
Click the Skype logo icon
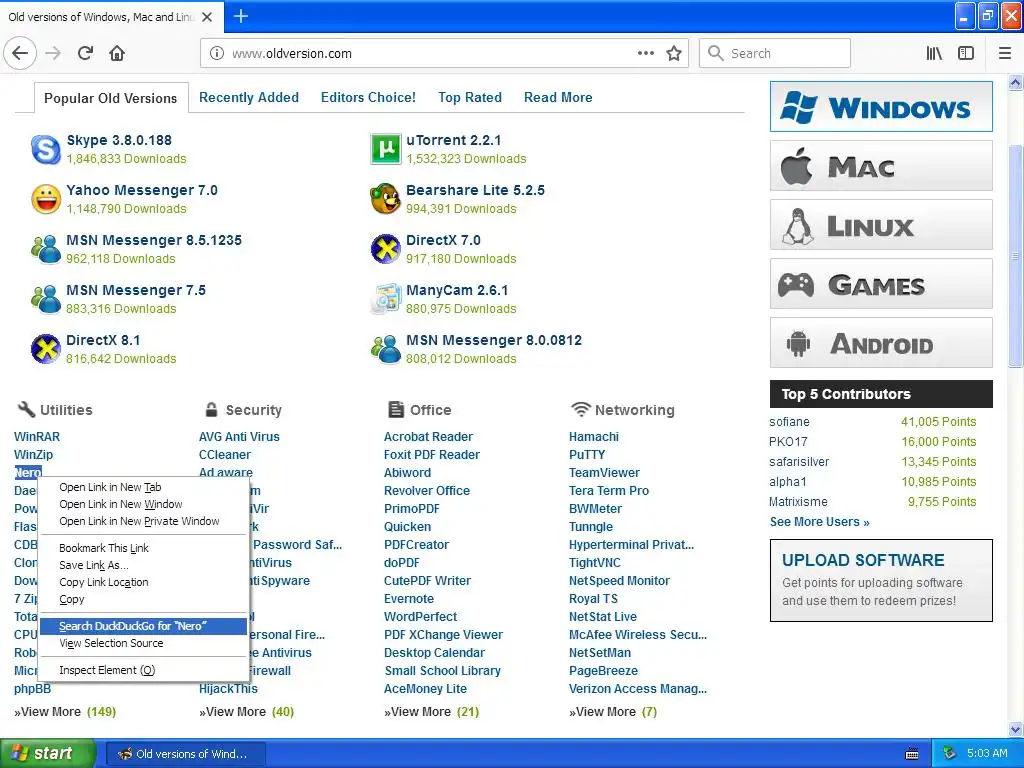(x=46, y=150)
